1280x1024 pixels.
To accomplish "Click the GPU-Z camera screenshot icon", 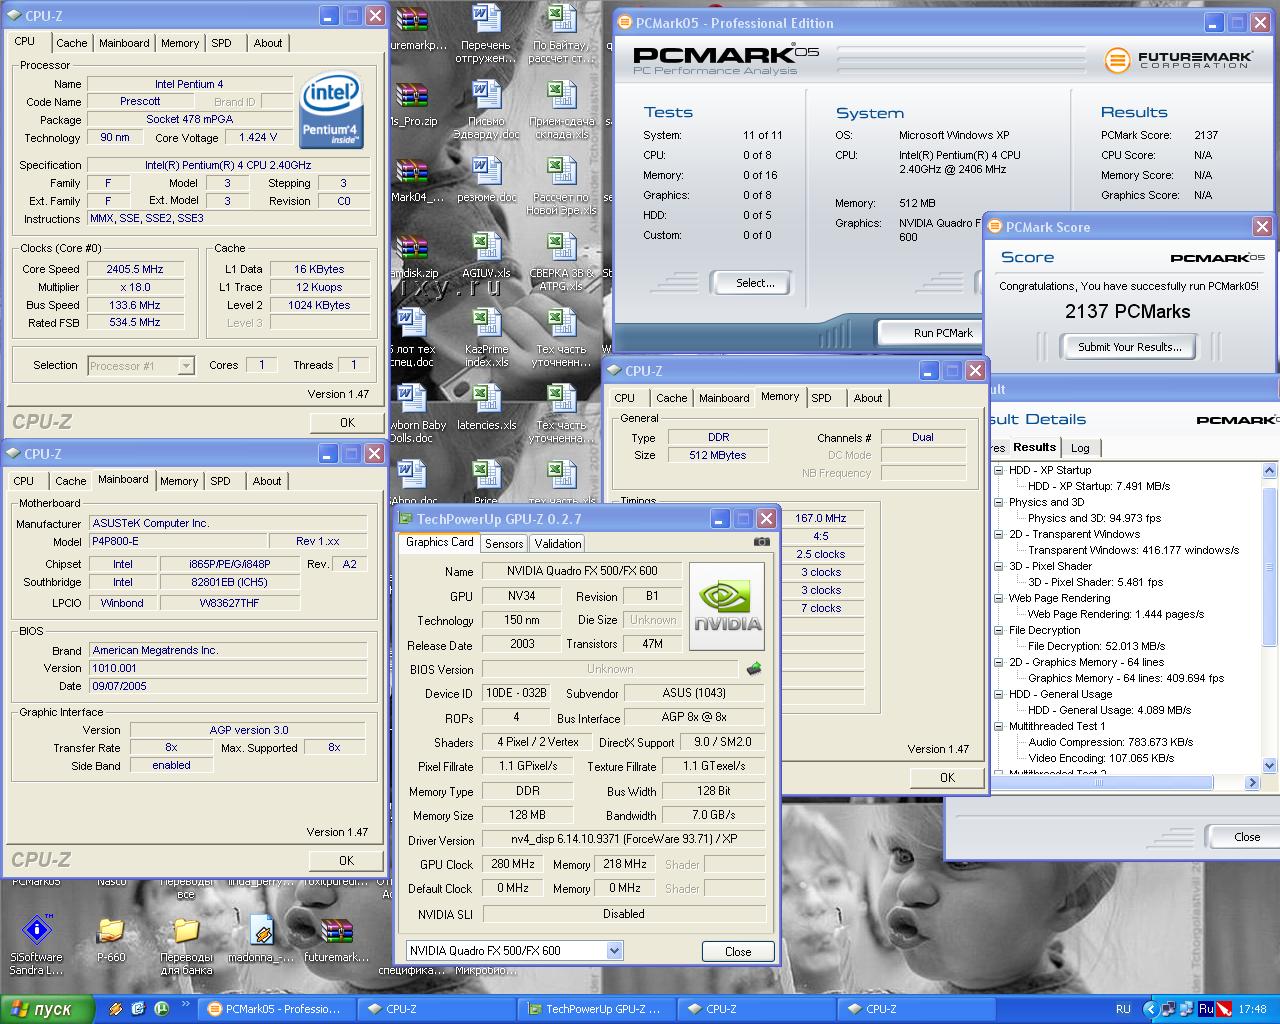I will (761, 542).
